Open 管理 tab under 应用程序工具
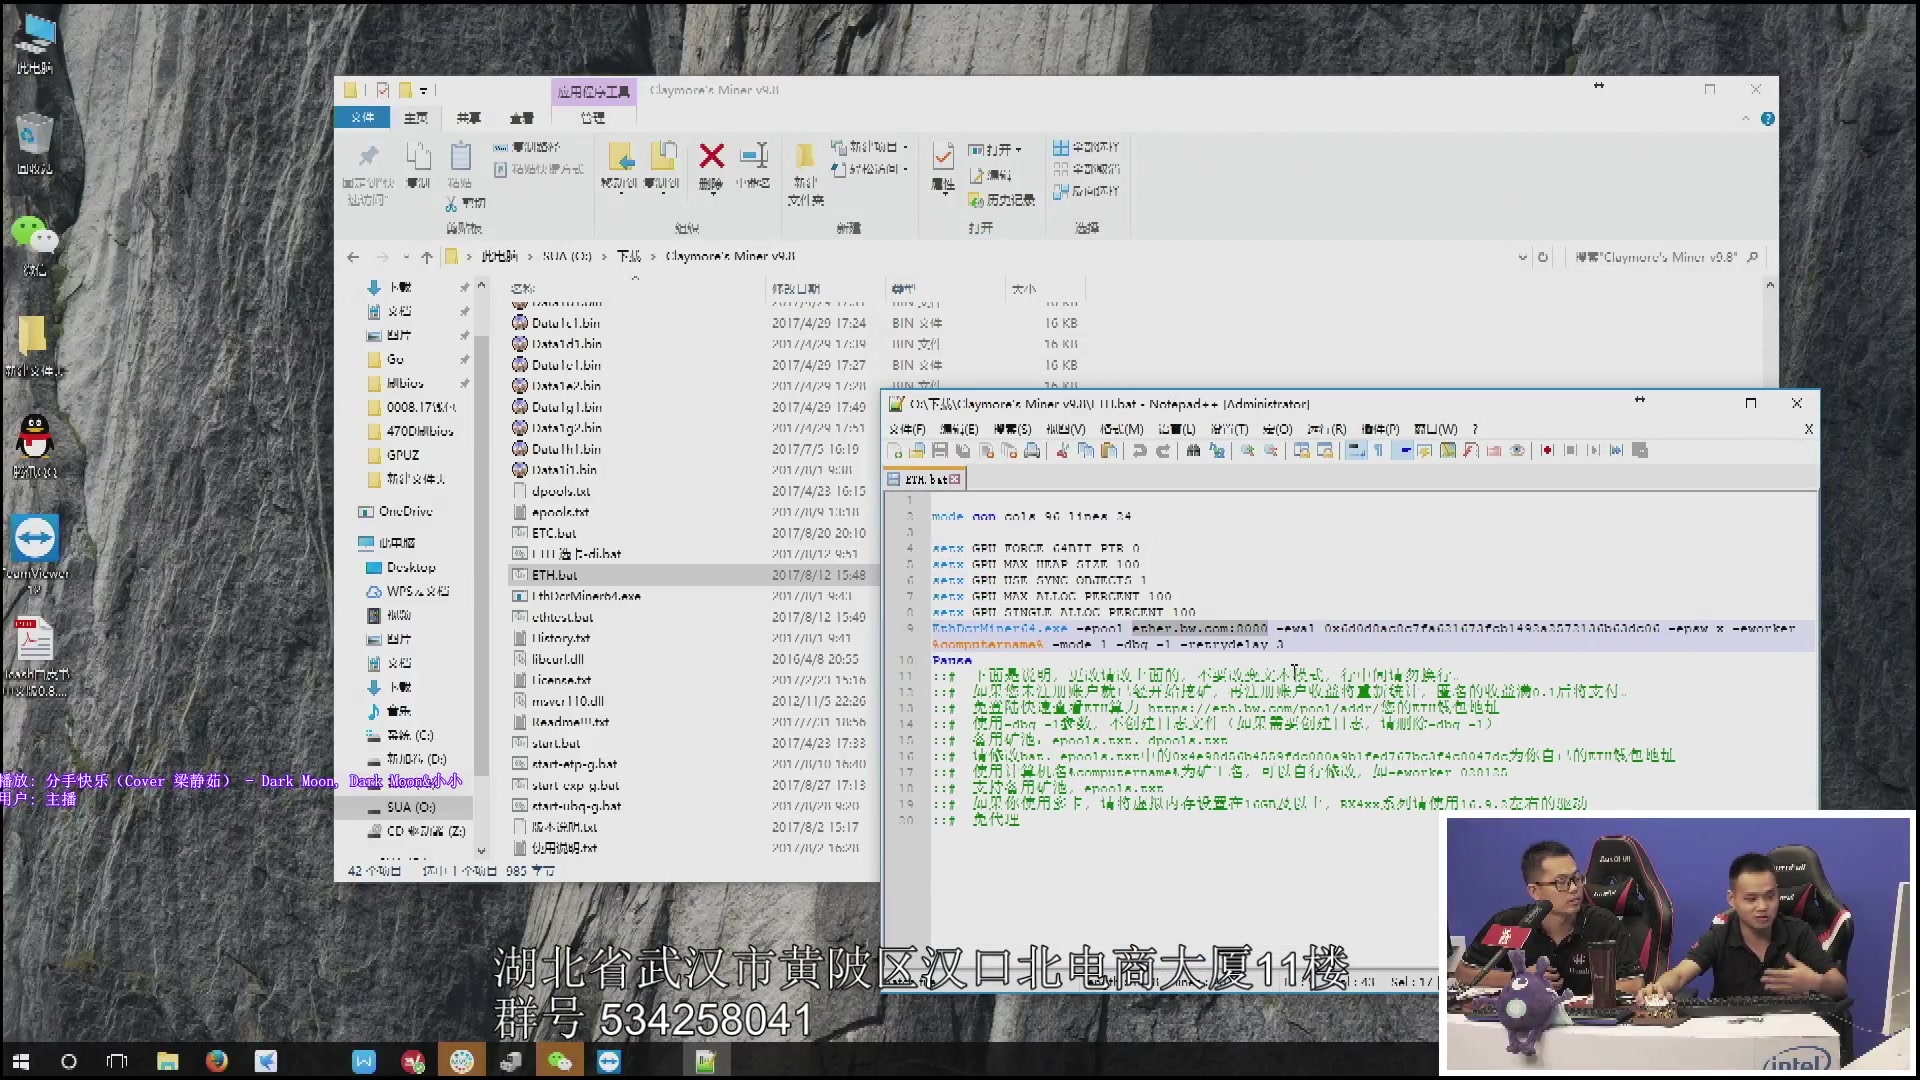Screen dimensions: 1920x1080 [x=592, y=118]
